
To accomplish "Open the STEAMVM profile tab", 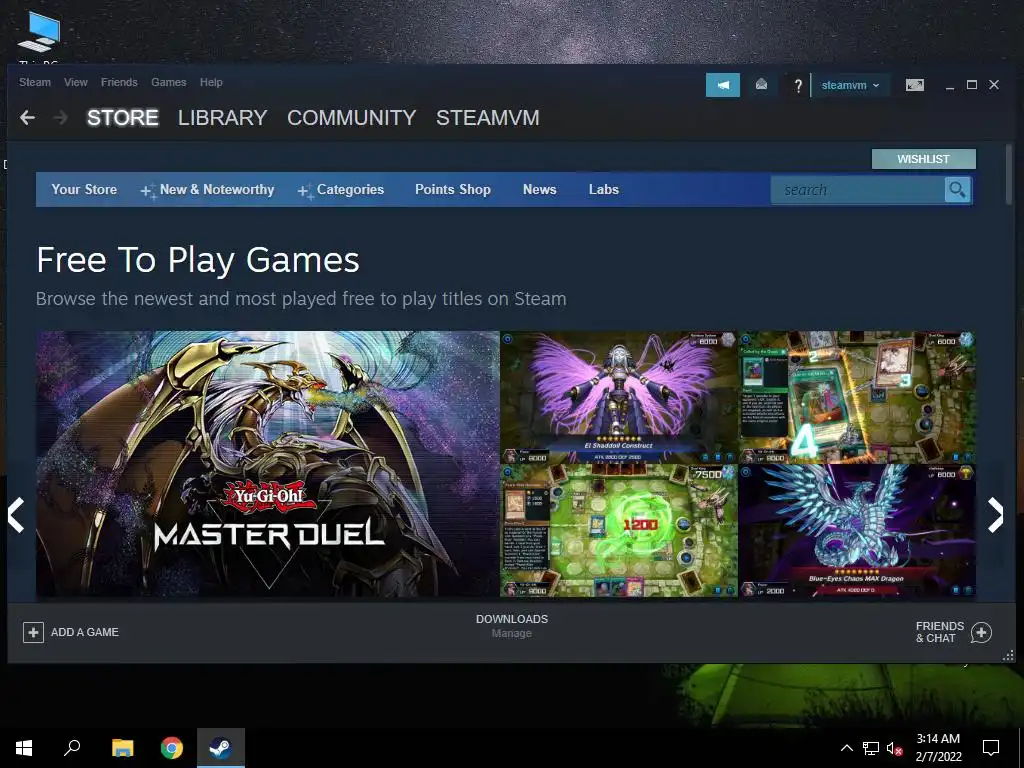I will pos(488,118).
